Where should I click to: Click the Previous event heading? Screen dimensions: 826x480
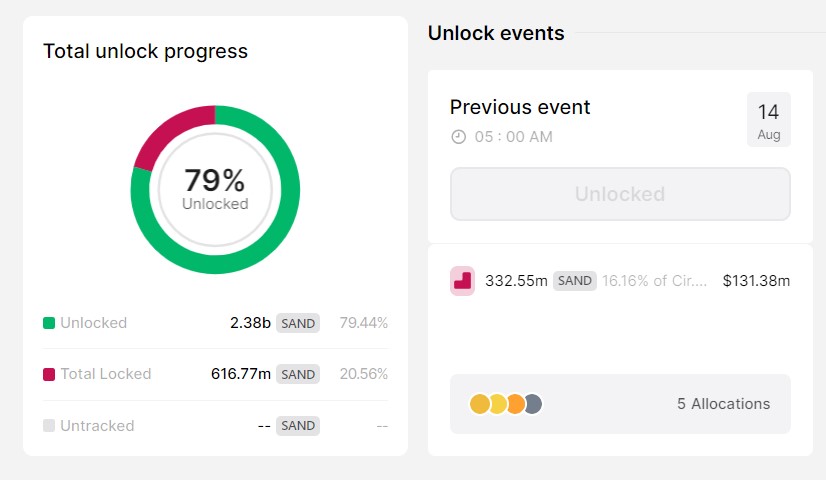click(520, 107)
